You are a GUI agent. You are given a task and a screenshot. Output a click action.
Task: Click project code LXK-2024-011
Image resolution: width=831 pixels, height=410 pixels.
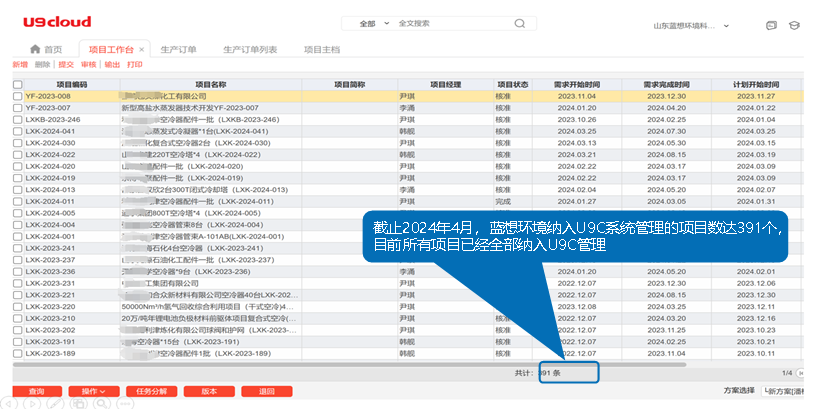click(x=50, y=201)
